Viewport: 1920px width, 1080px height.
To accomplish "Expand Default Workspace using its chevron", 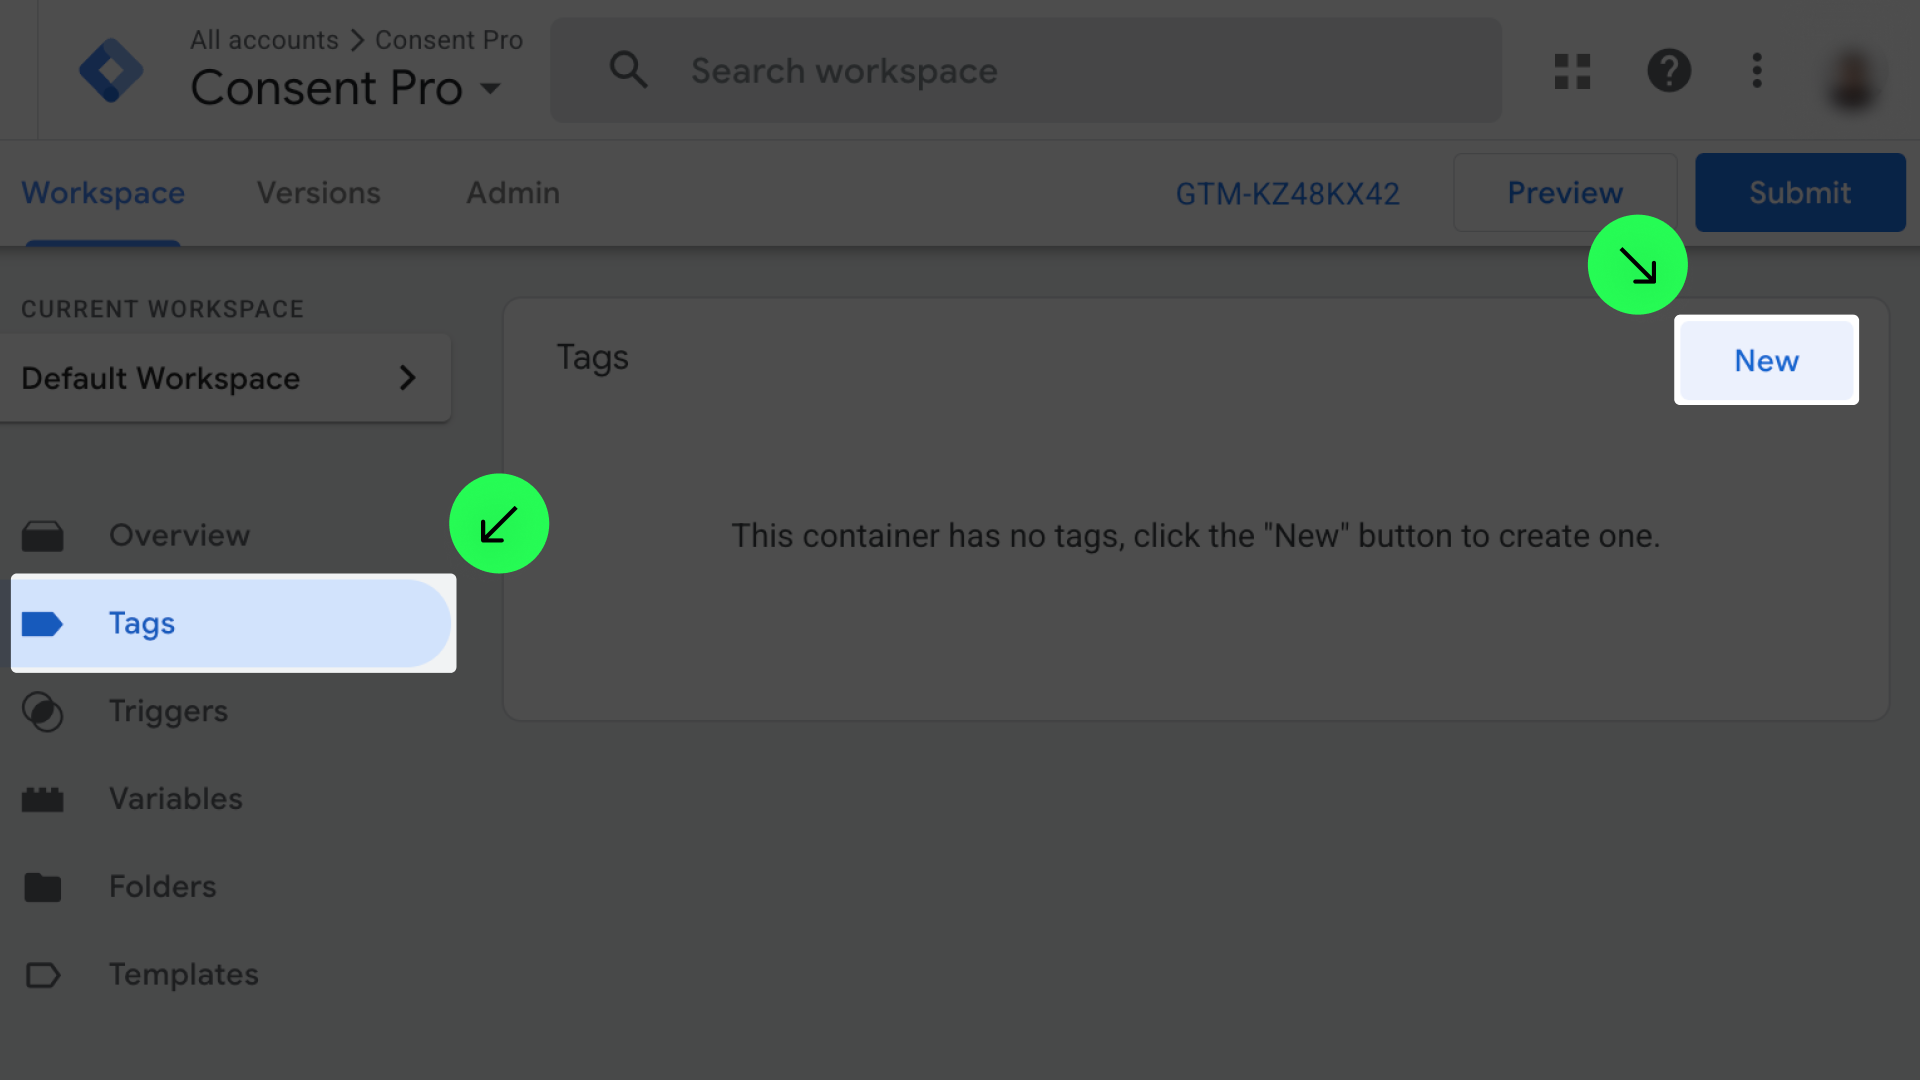I will [x=407, y=378].
